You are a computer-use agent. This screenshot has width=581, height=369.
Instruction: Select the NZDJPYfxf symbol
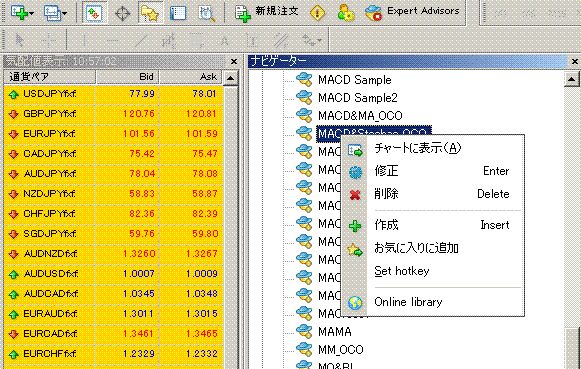click(50, 193)
